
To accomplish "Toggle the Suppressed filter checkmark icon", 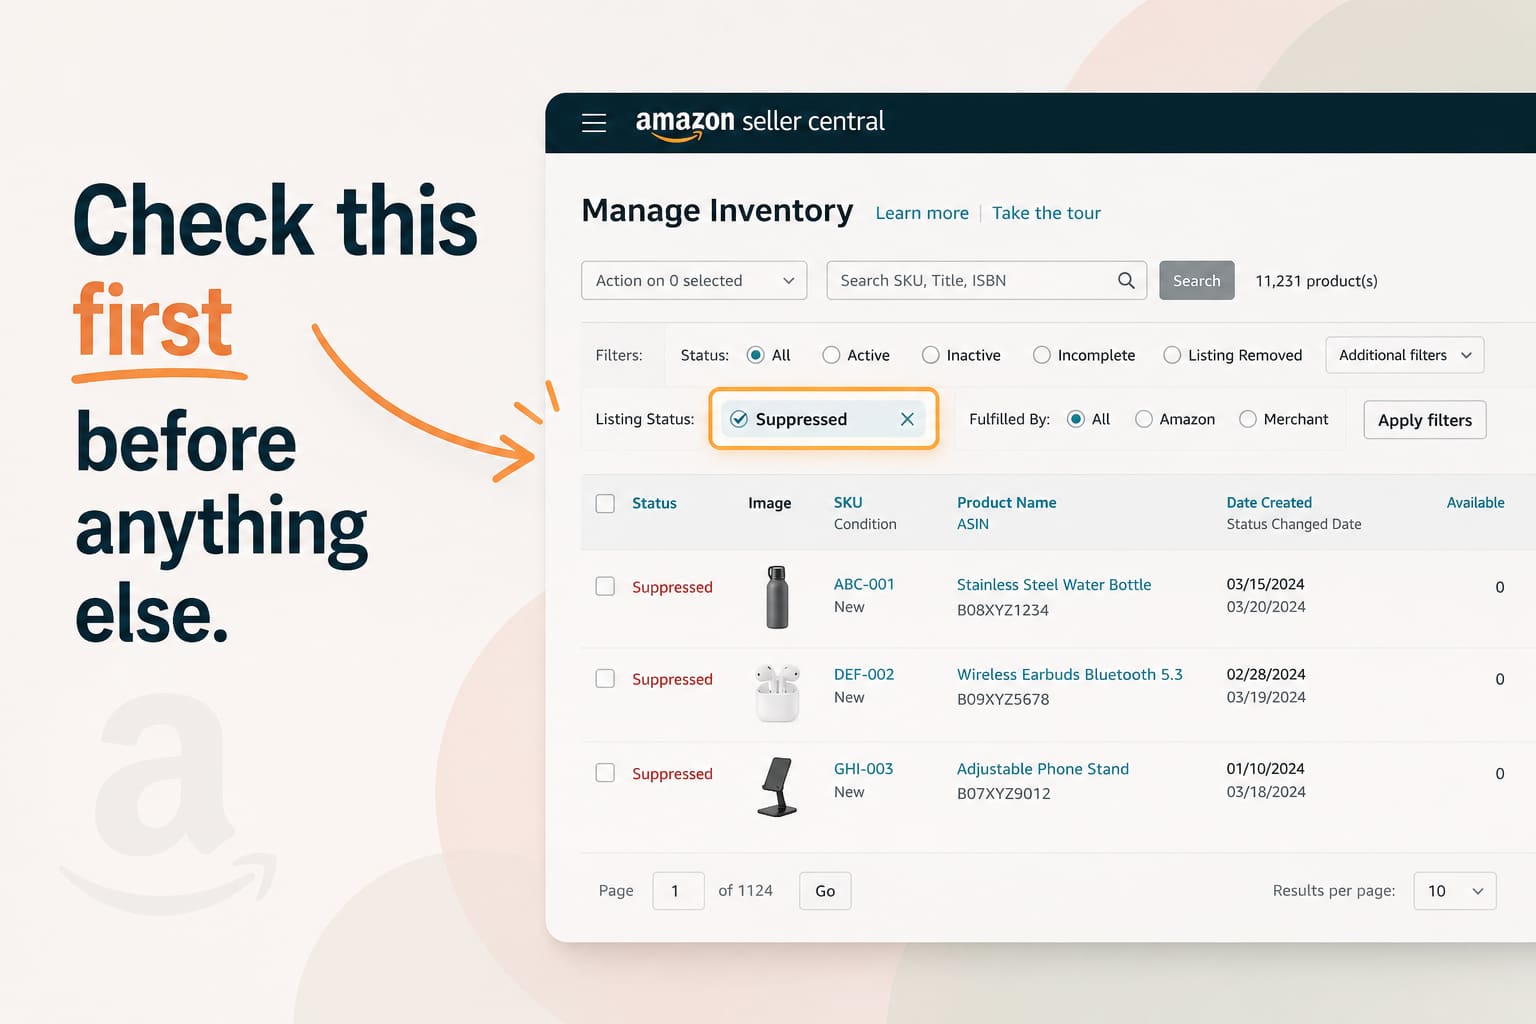I will [739, 419].
